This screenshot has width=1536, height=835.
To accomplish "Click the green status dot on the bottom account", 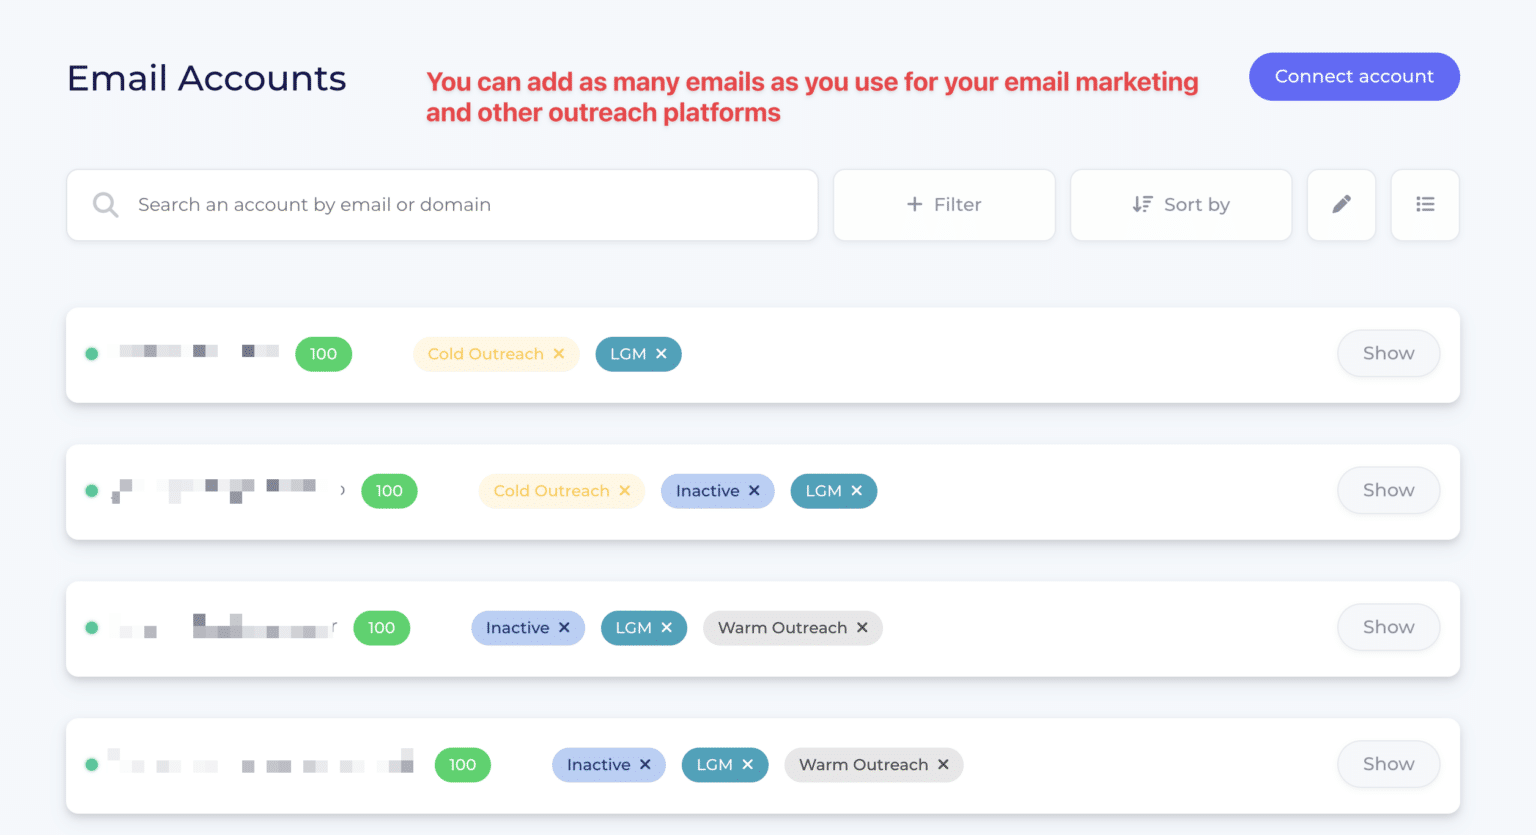I will click(92, 765).
